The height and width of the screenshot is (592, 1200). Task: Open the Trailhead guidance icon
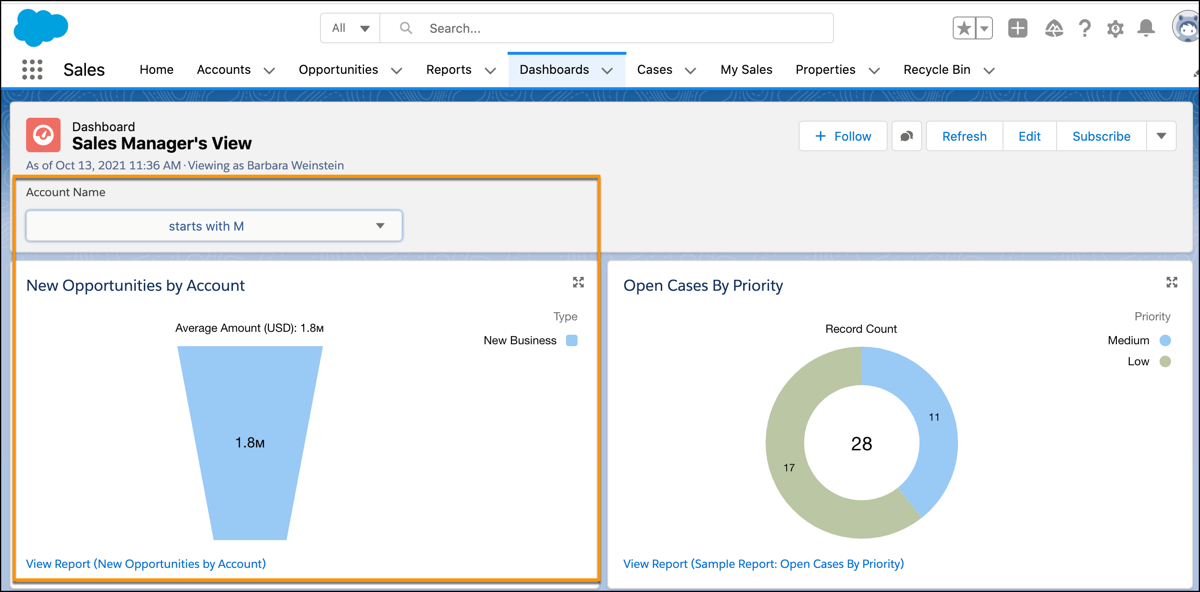pos(1054,29)
